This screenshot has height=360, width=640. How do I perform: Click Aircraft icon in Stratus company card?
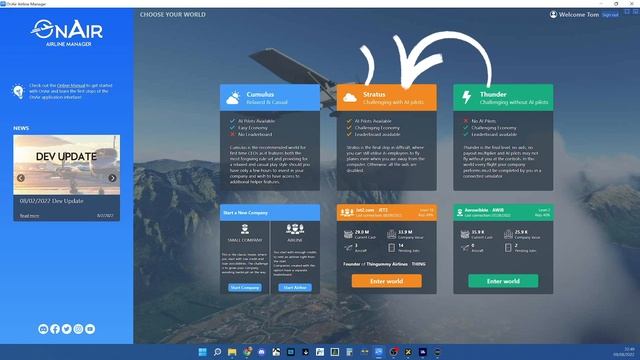(x=348, y=247)
